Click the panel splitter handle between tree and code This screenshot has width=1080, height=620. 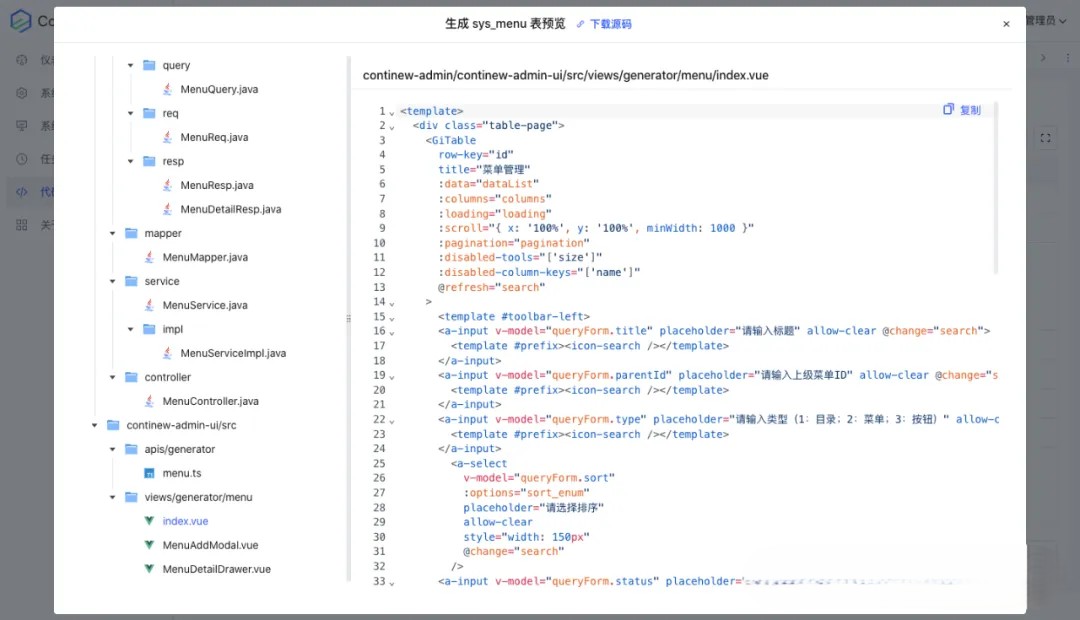pos(349,318)
